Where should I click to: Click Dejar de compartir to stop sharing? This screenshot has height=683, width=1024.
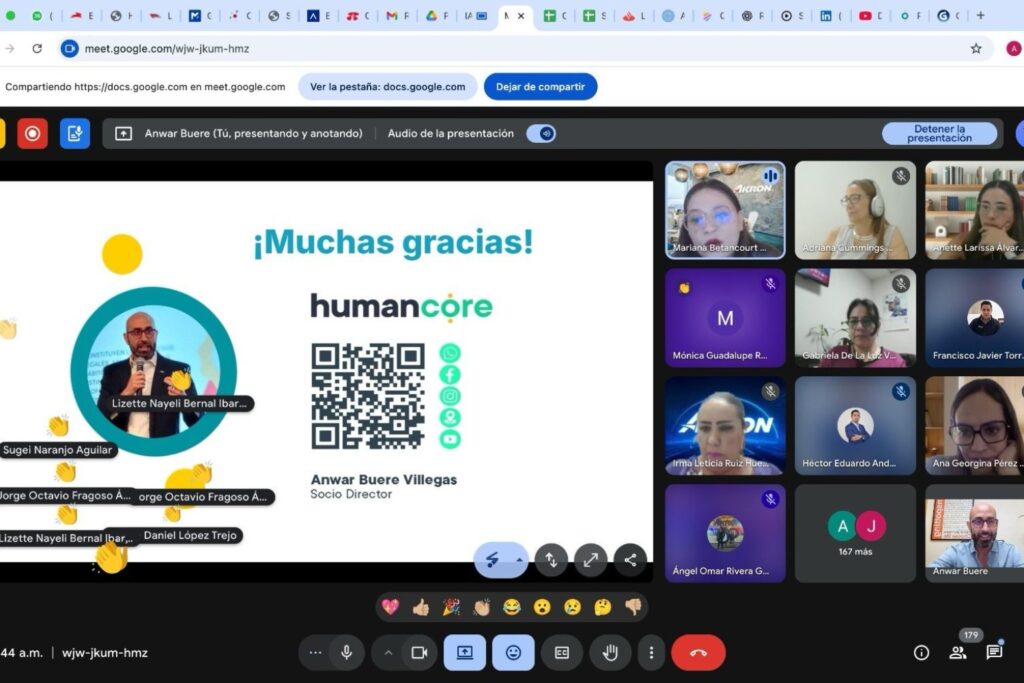(x=540, y=86)
